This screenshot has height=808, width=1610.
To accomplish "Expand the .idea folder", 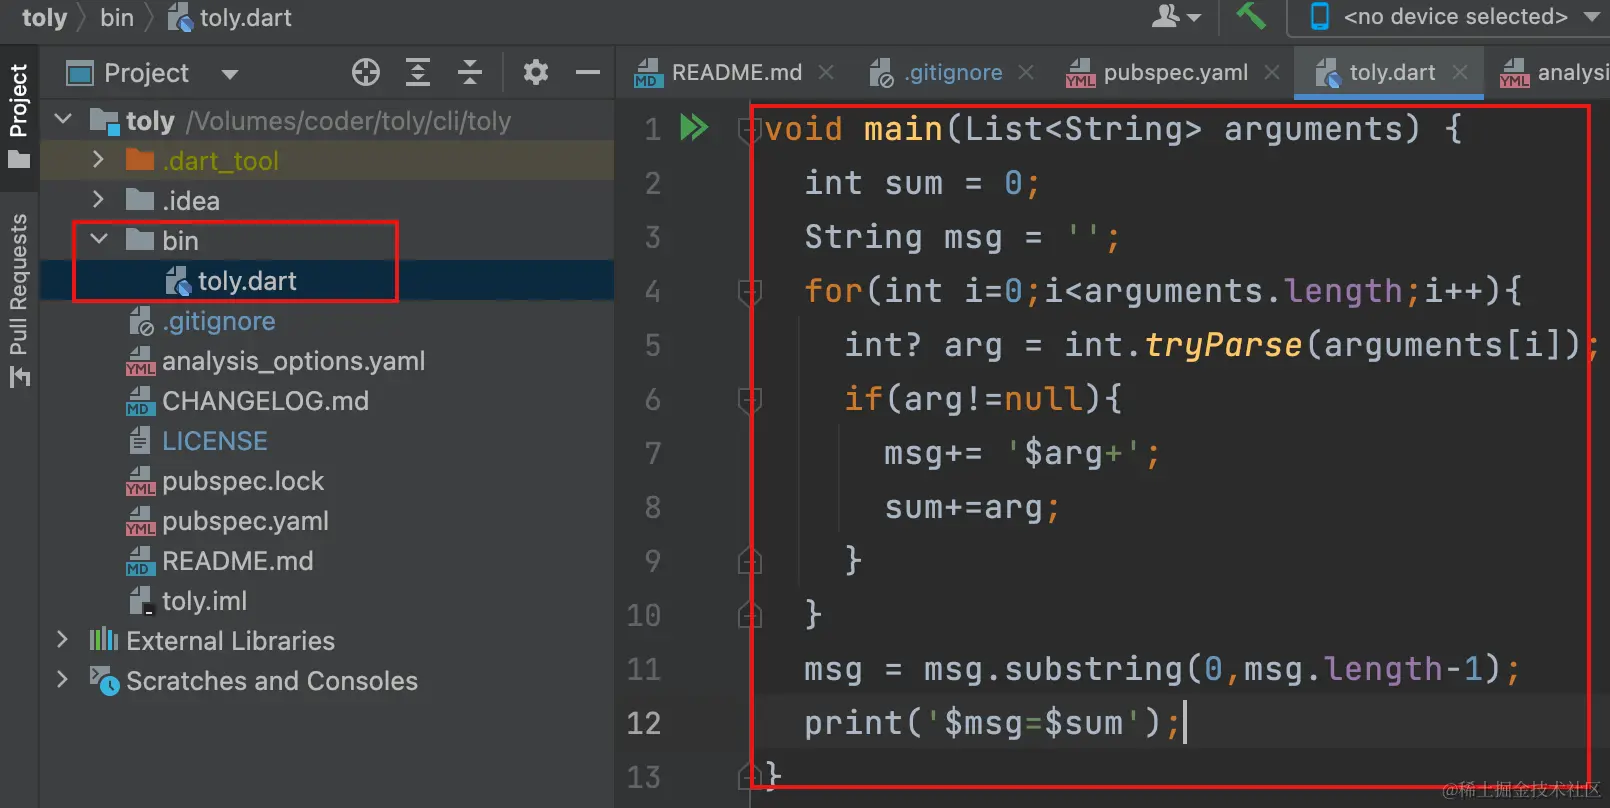I will (98, 200).
